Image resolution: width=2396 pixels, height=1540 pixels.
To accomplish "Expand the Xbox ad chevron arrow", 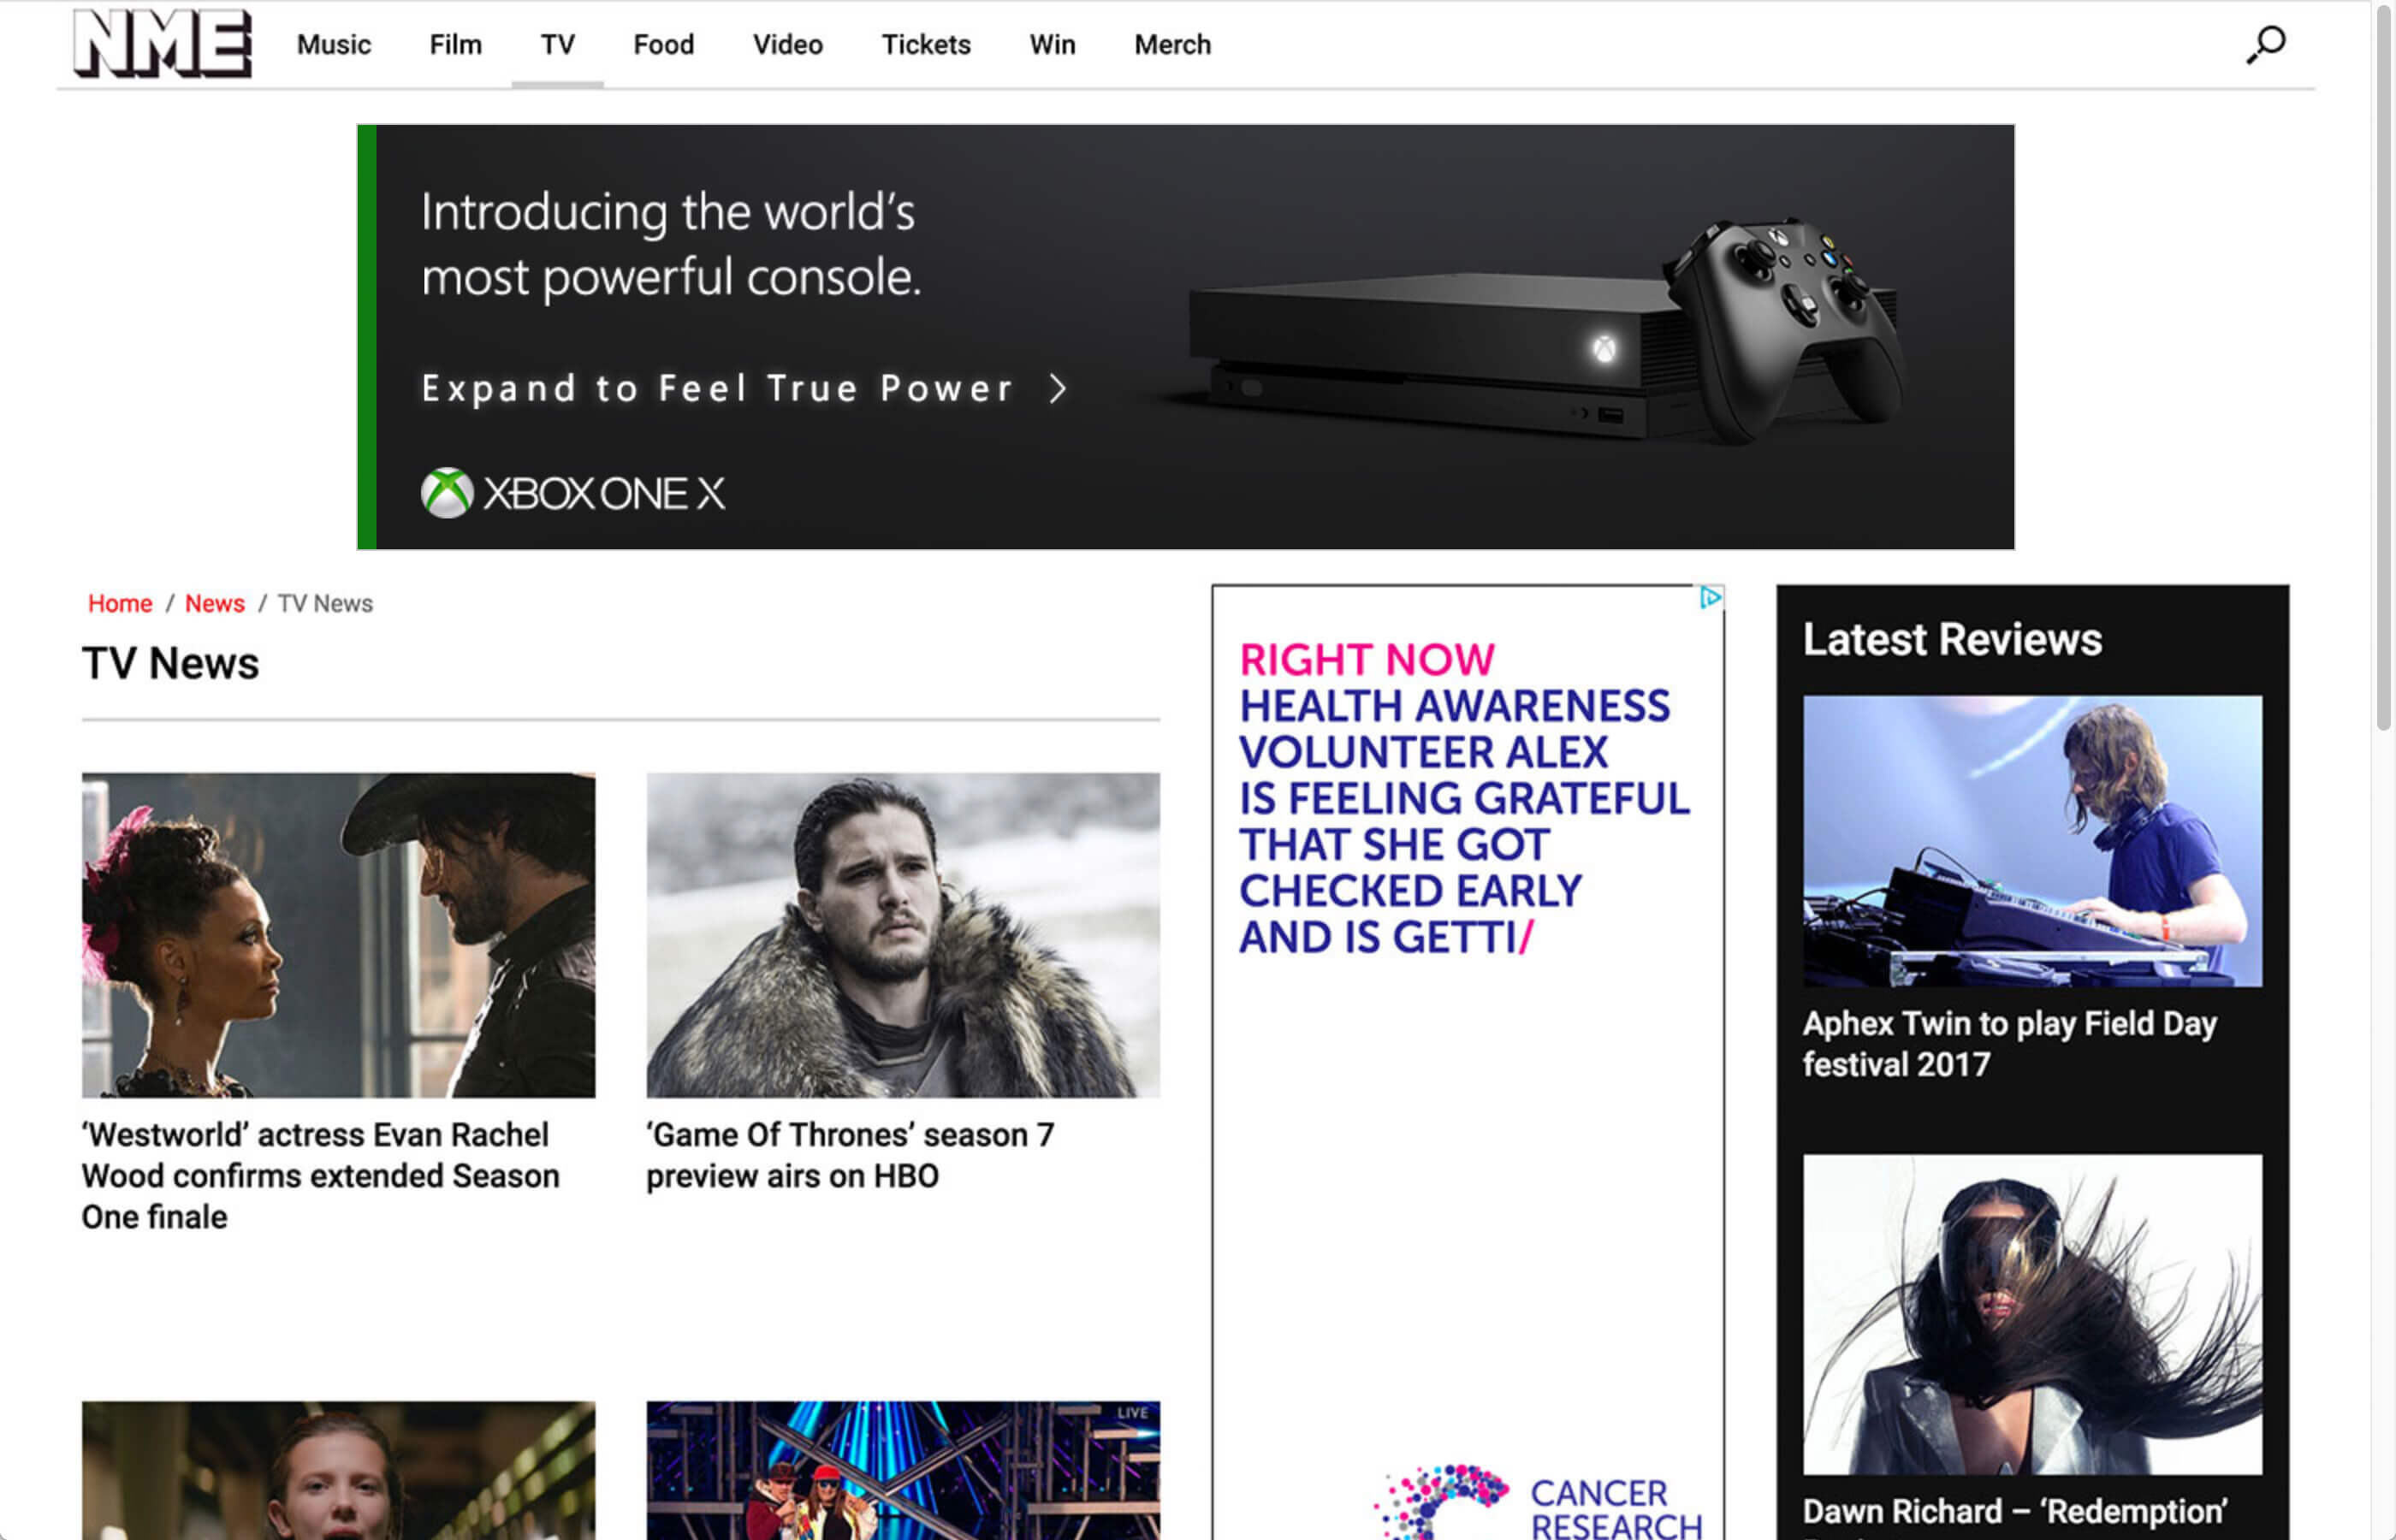I will [x=1058, y=388].
